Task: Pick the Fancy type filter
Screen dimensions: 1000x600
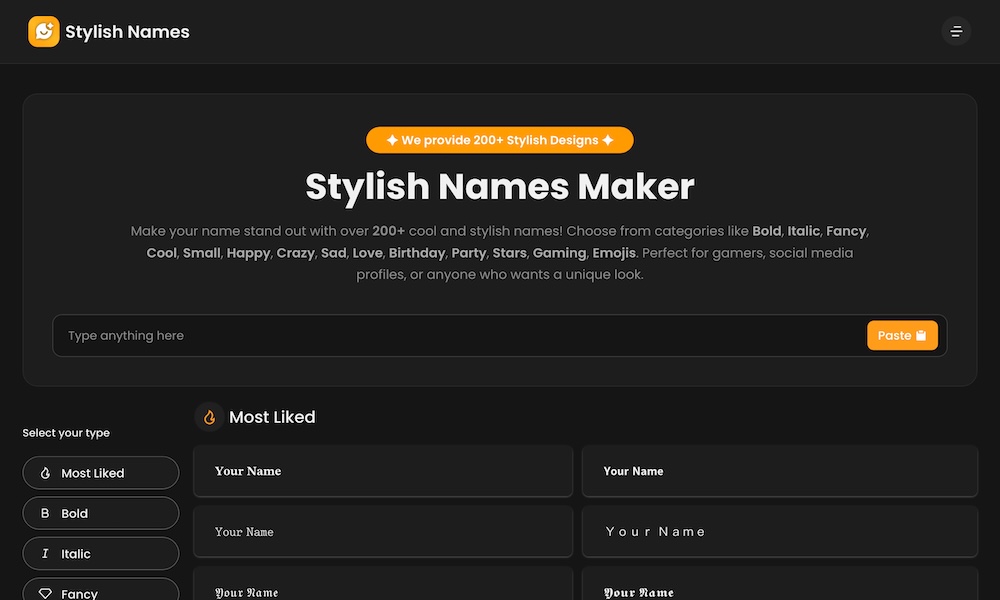Action: (x=101, y=590)
